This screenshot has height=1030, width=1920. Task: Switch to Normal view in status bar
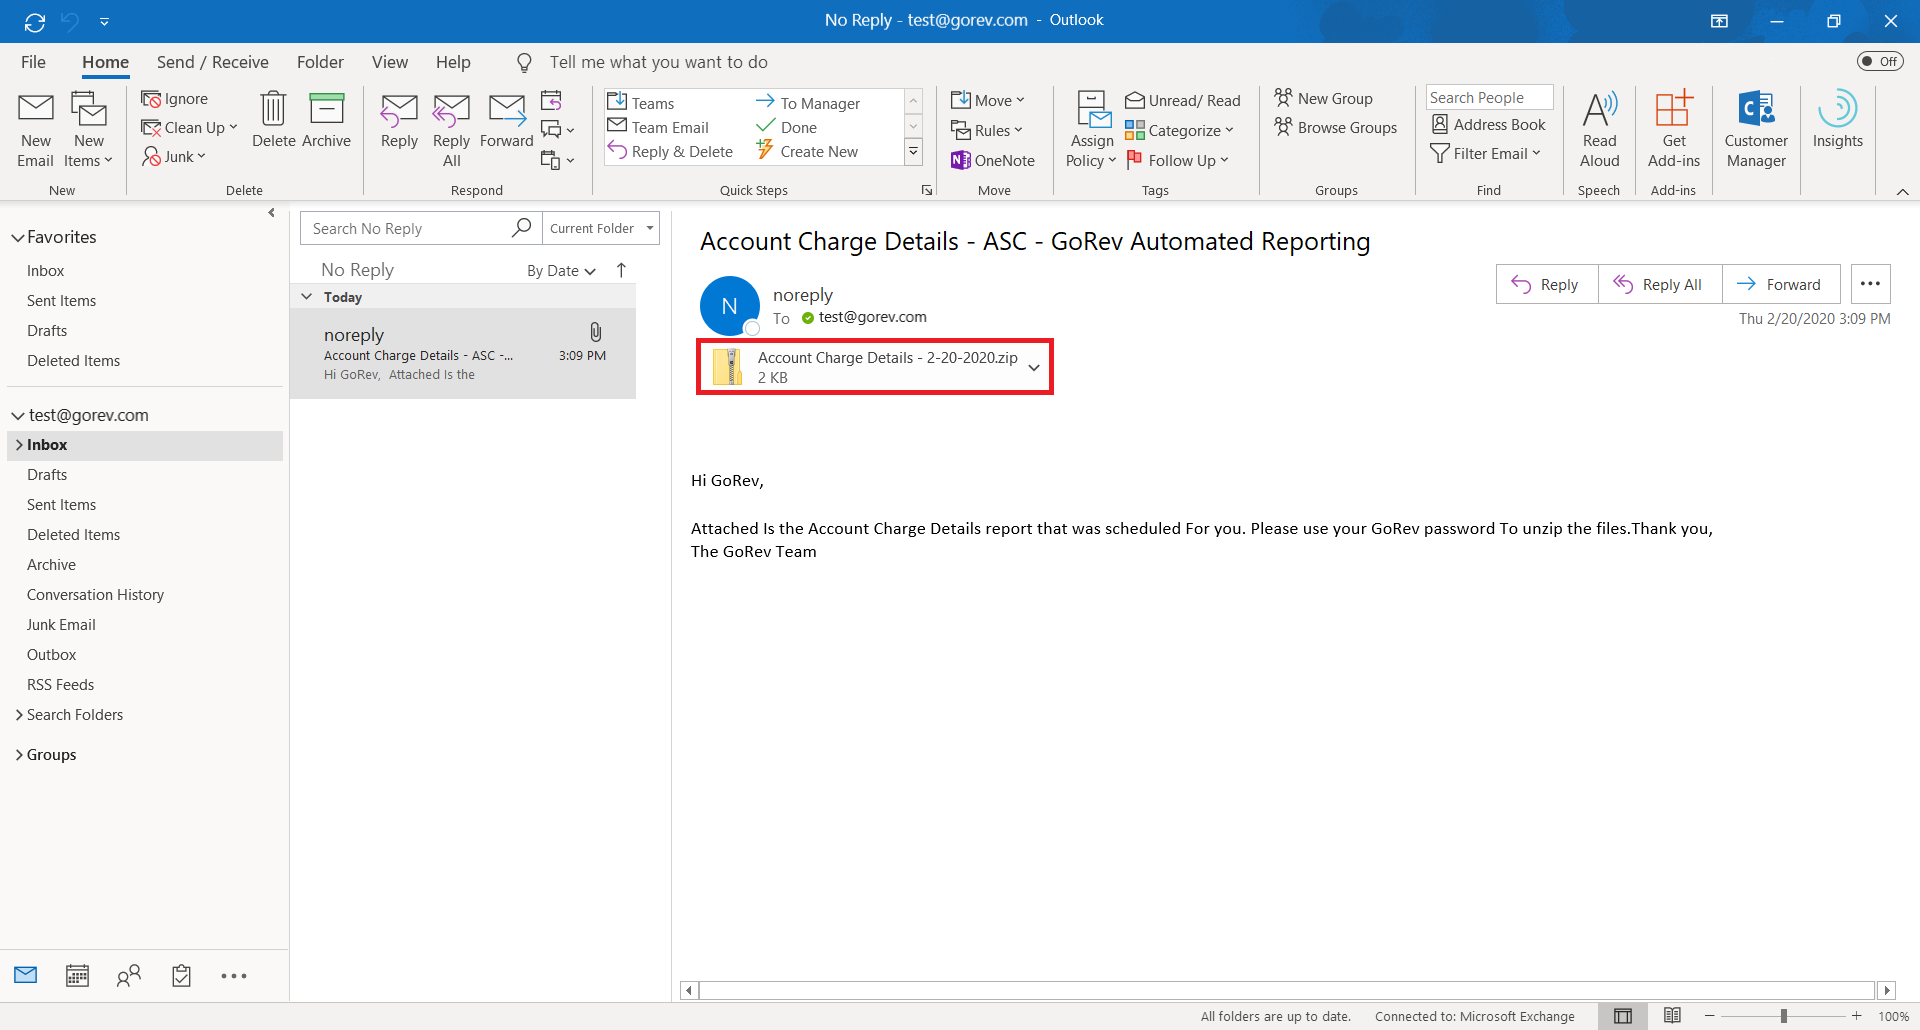(1623, 1016)
